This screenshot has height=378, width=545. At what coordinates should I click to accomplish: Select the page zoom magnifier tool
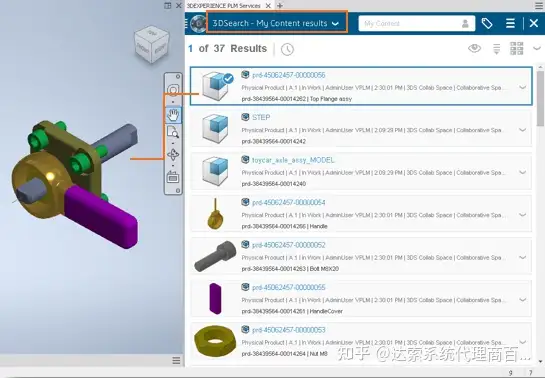pos(173,133)
